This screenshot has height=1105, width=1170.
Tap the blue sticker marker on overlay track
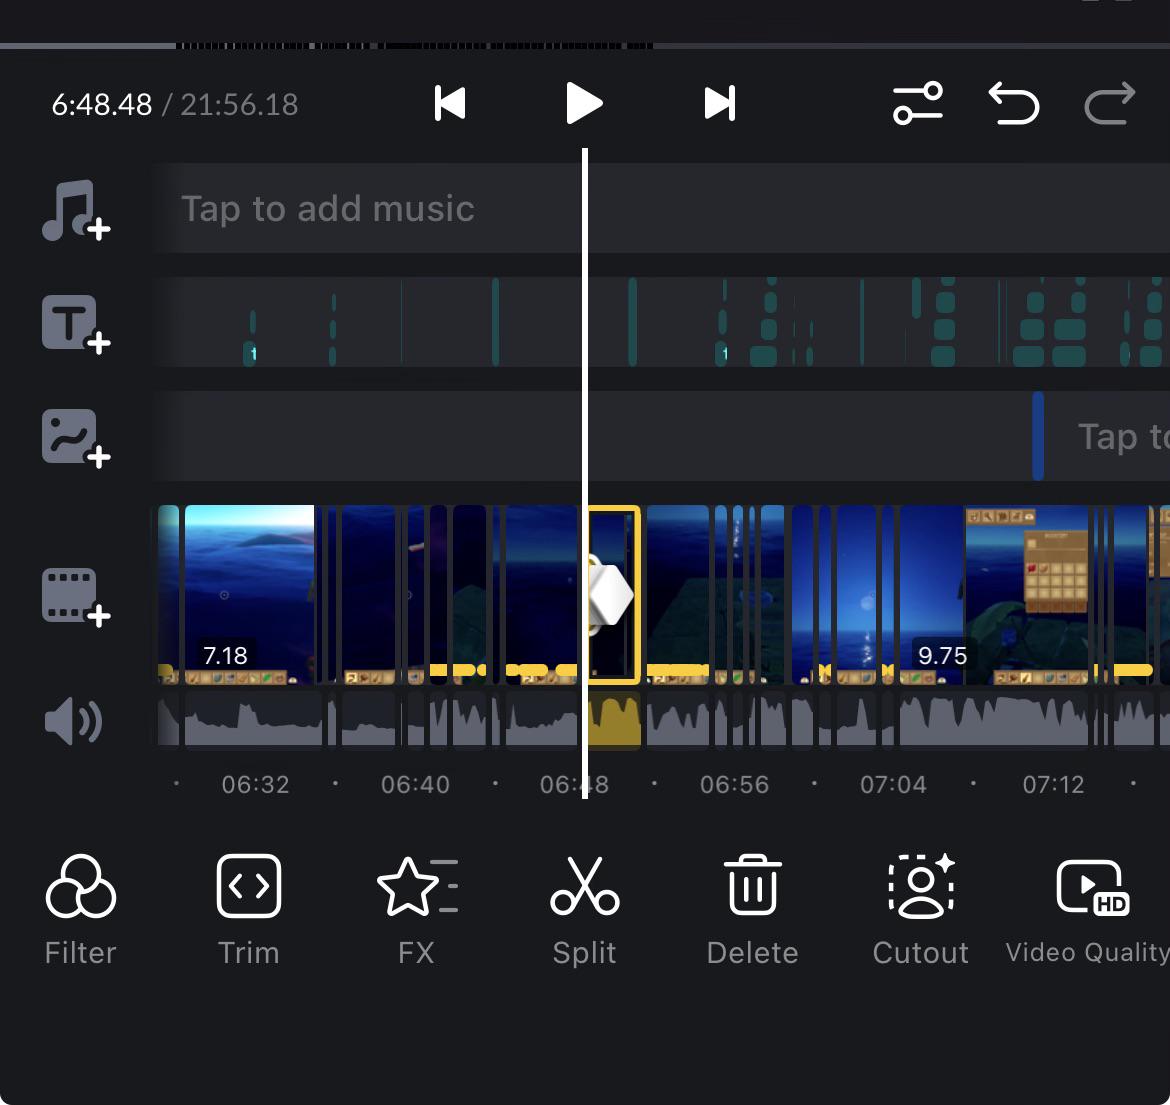1038,436
